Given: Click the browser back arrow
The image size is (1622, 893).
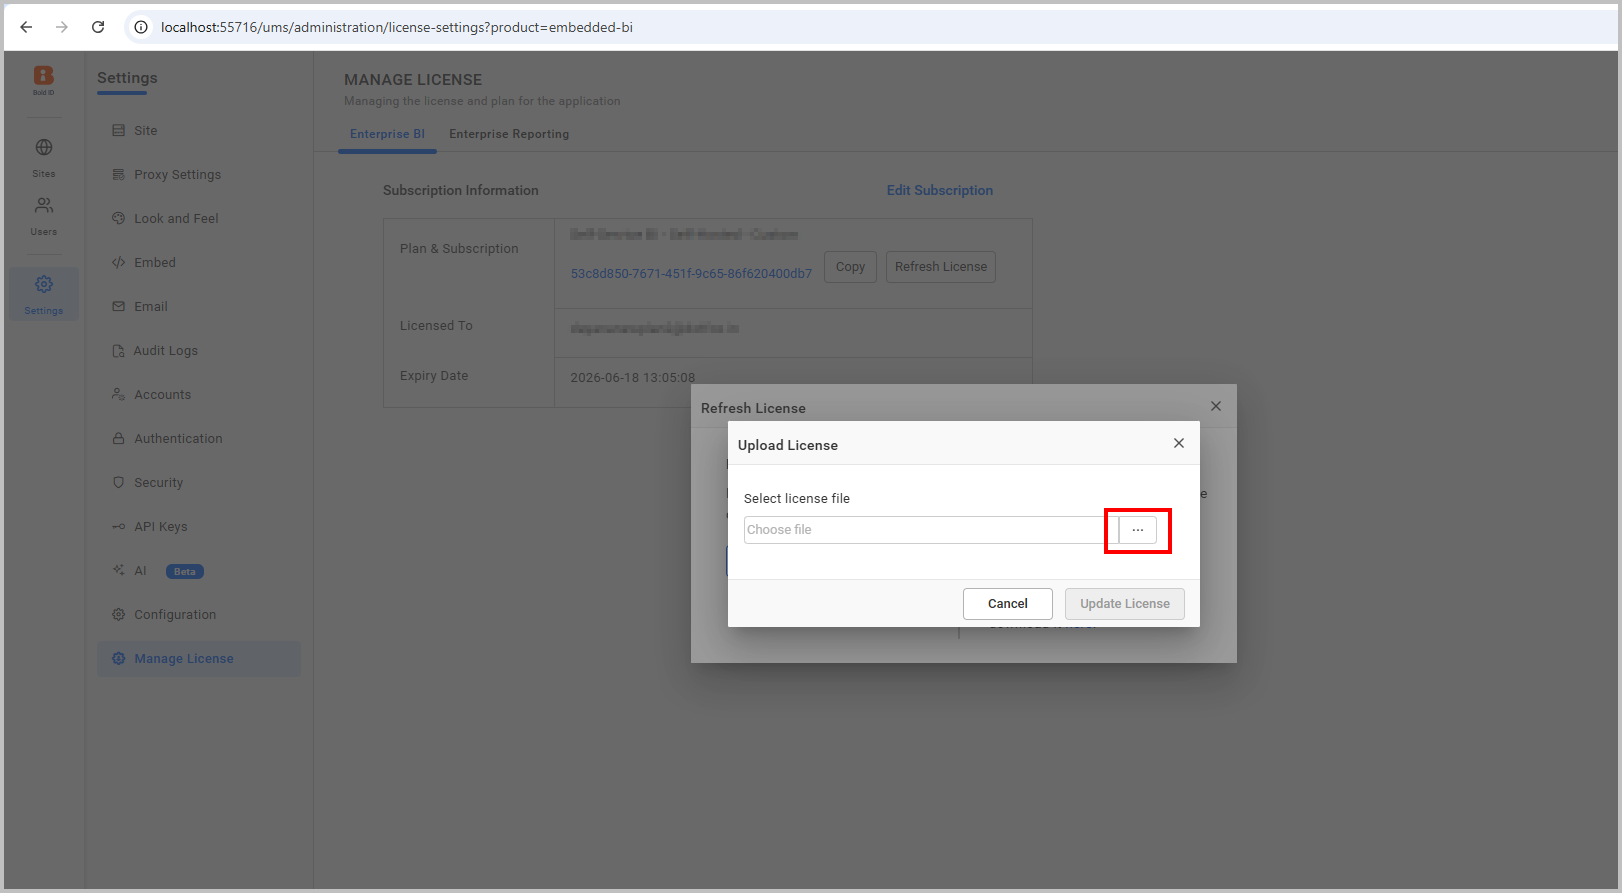Looking at the screenshot, I should [26, 27].
